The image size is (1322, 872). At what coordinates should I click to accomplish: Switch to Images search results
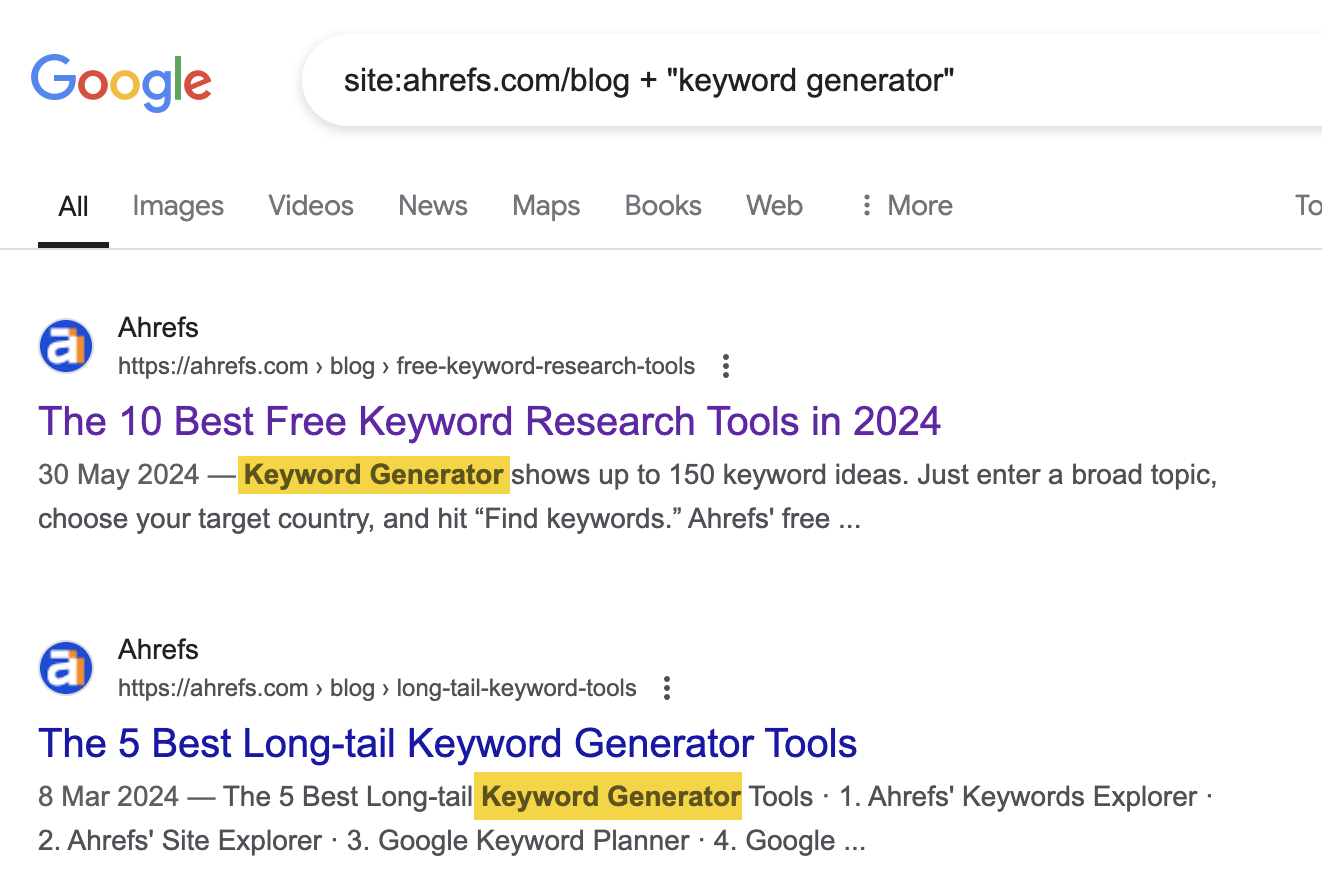177,205
